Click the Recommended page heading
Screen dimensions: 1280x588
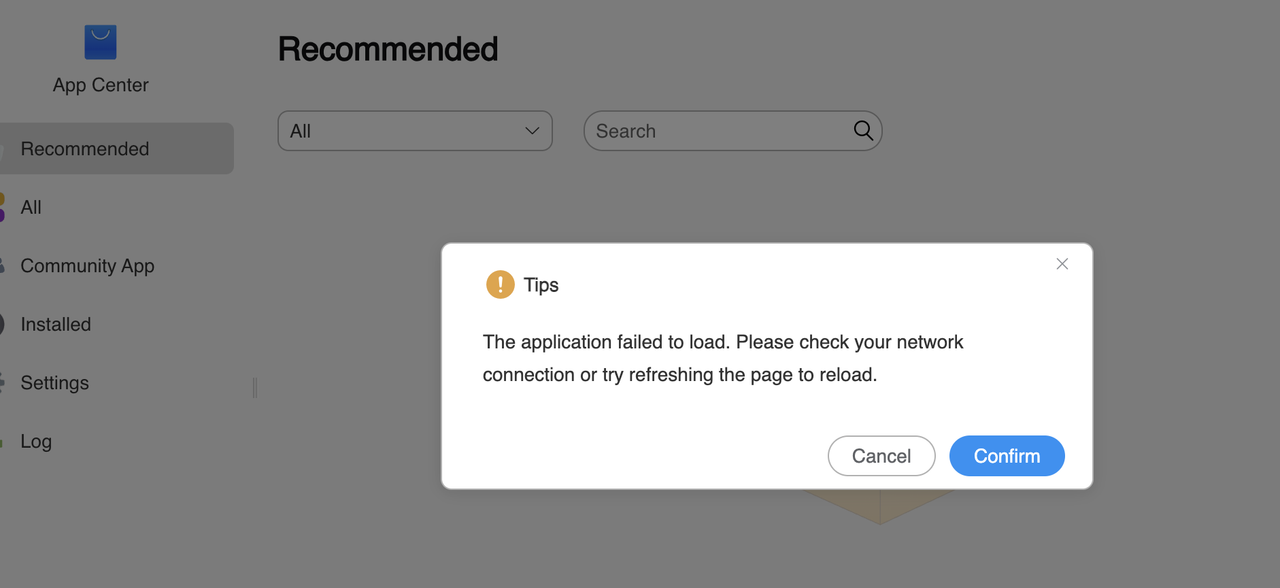tap(388, 49)
